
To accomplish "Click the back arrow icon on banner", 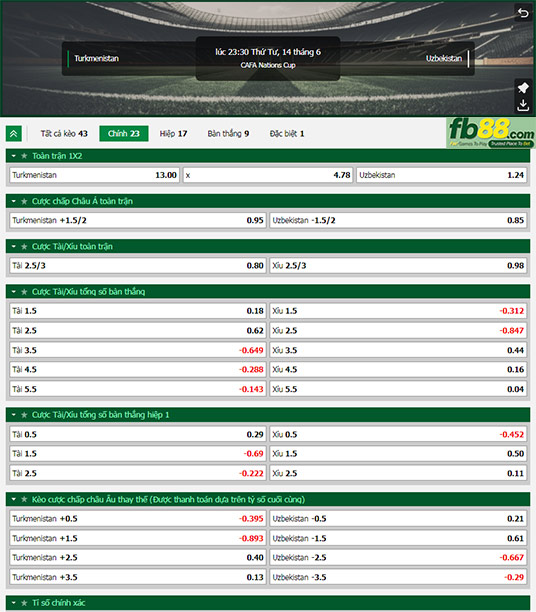I will coord(523,13).
